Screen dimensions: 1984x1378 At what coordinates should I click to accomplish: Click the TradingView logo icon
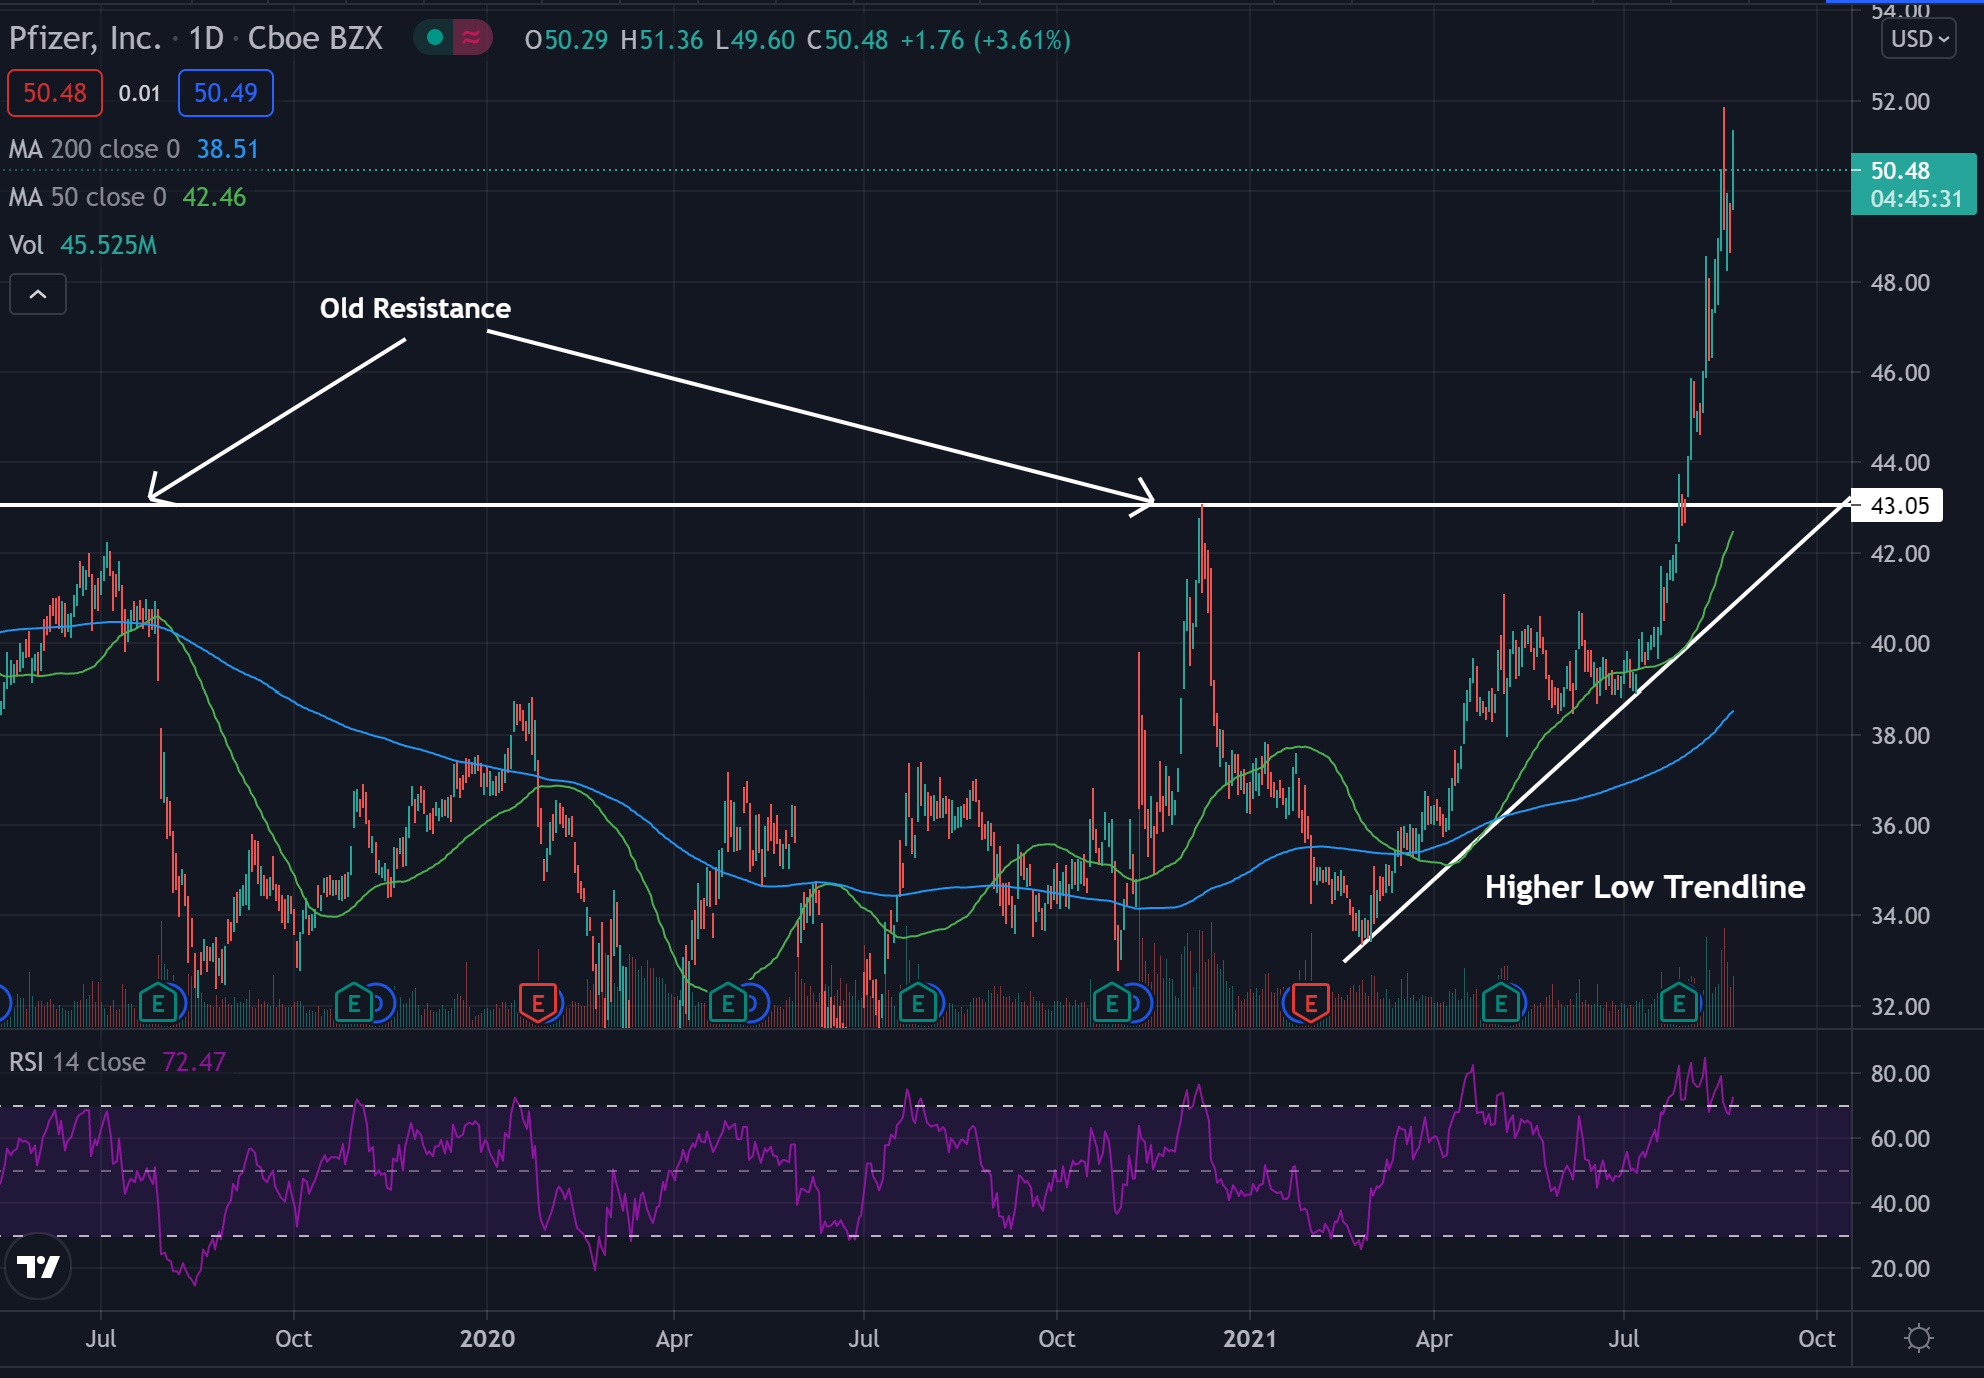[x=38, y=1267]
